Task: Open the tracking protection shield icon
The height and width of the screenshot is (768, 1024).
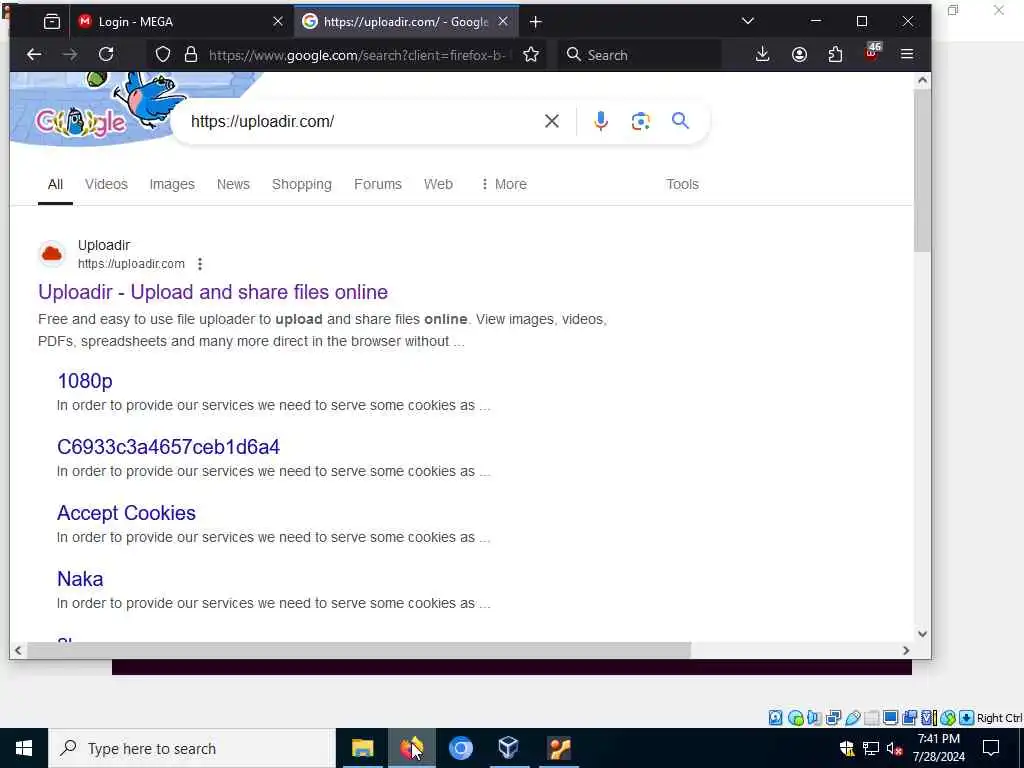Action: coord(163,55)
